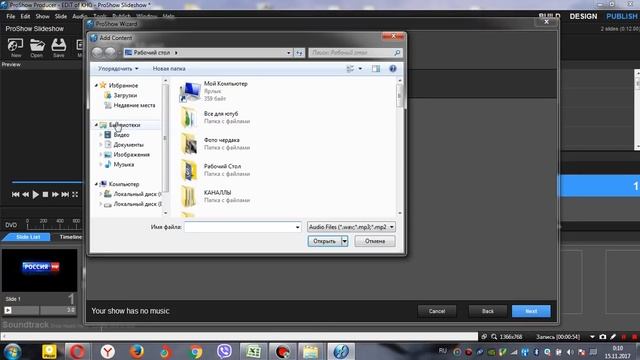Click the Открыть button
This screenshot has width=640, height=360.
(324, 241)
